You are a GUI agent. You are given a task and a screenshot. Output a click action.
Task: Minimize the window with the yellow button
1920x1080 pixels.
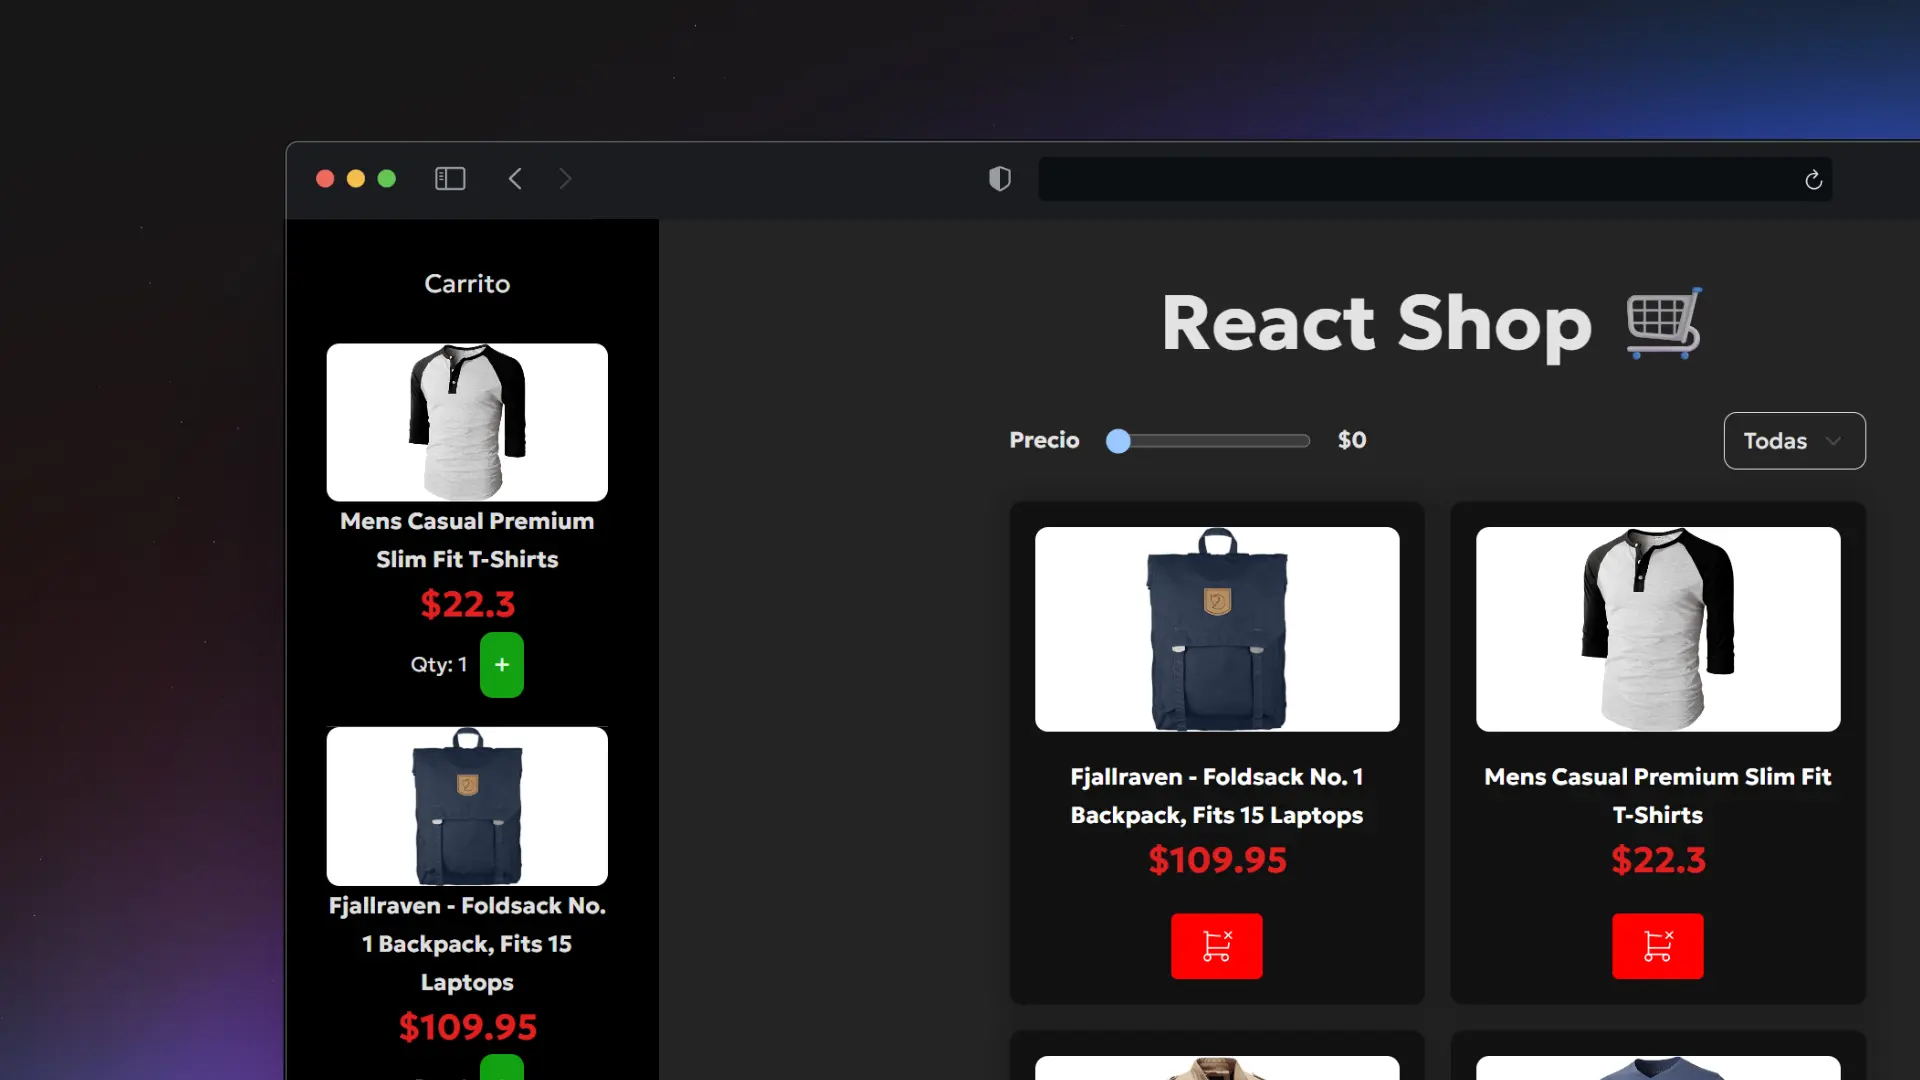[356, 179]
